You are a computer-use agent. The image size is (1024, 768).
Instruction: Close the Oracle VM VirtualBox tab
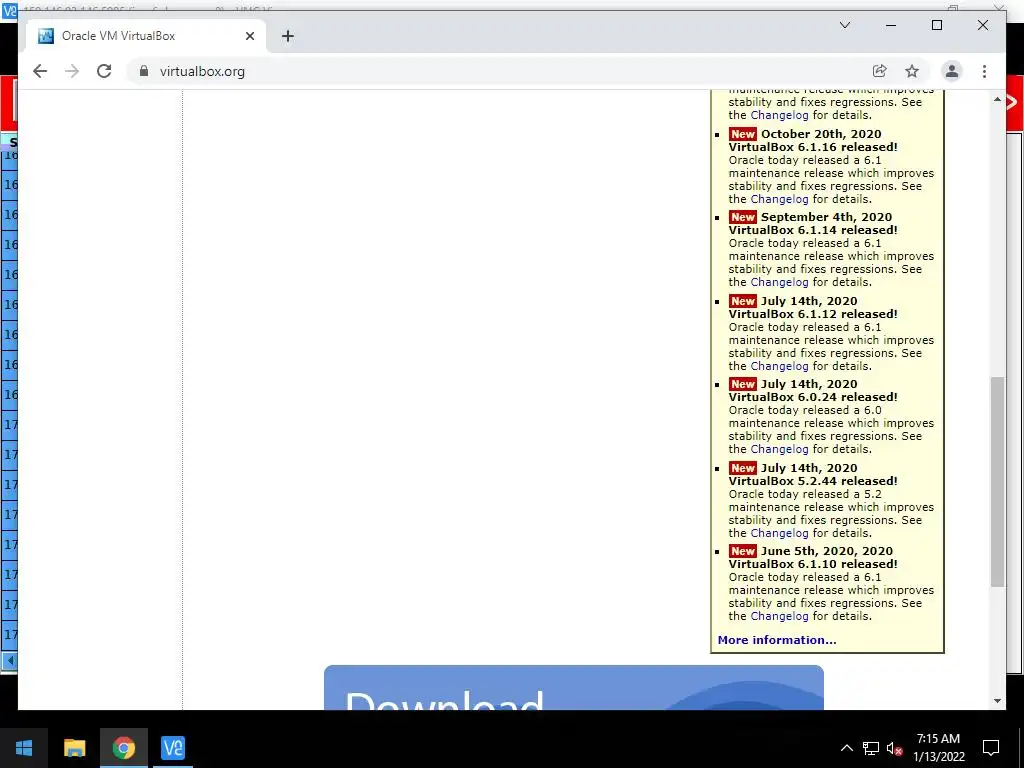click(249, 36)
